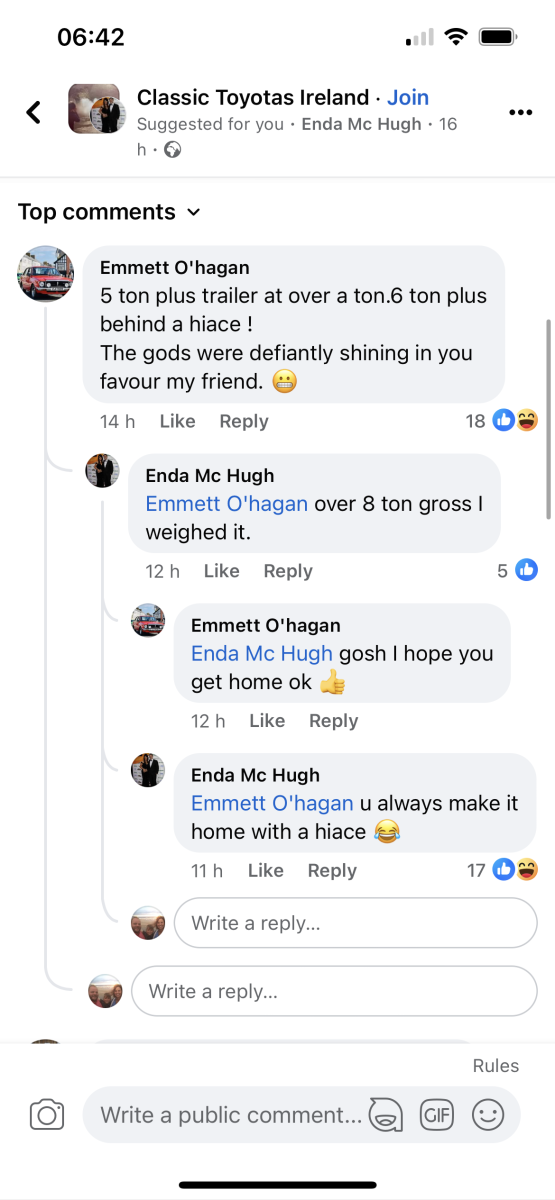Image resolution: width=555 pixels, height=1200 pixels.
Task: Go back using the arrow icon
Action: [x=34, y=111]
